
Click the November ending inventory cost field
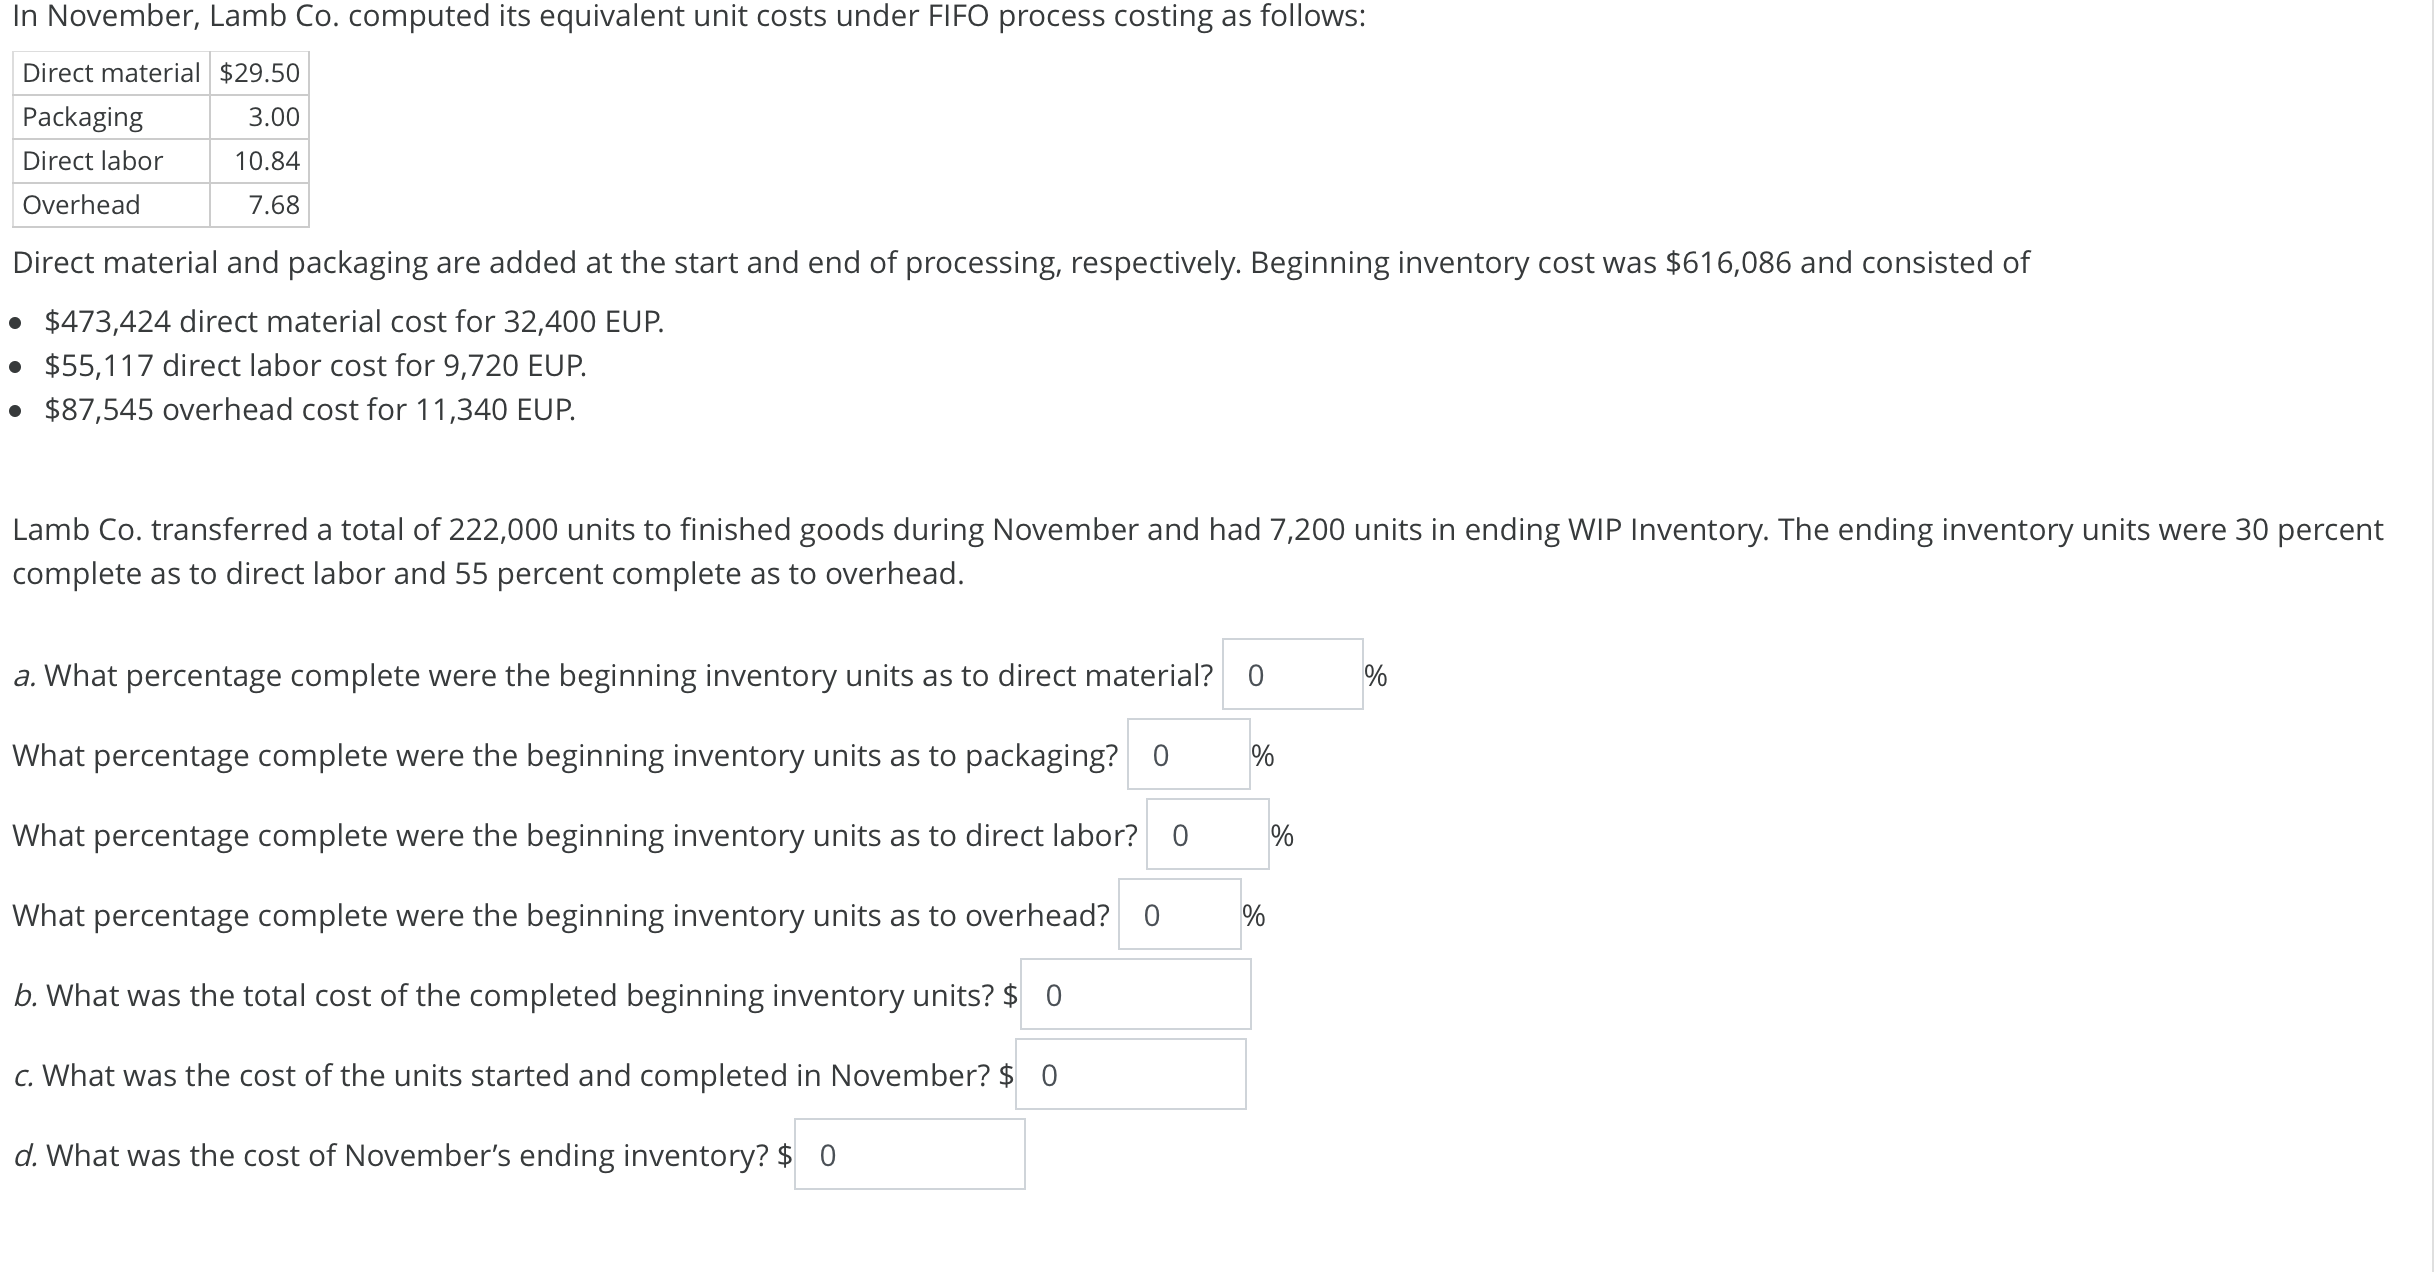tap(908, 1154)
